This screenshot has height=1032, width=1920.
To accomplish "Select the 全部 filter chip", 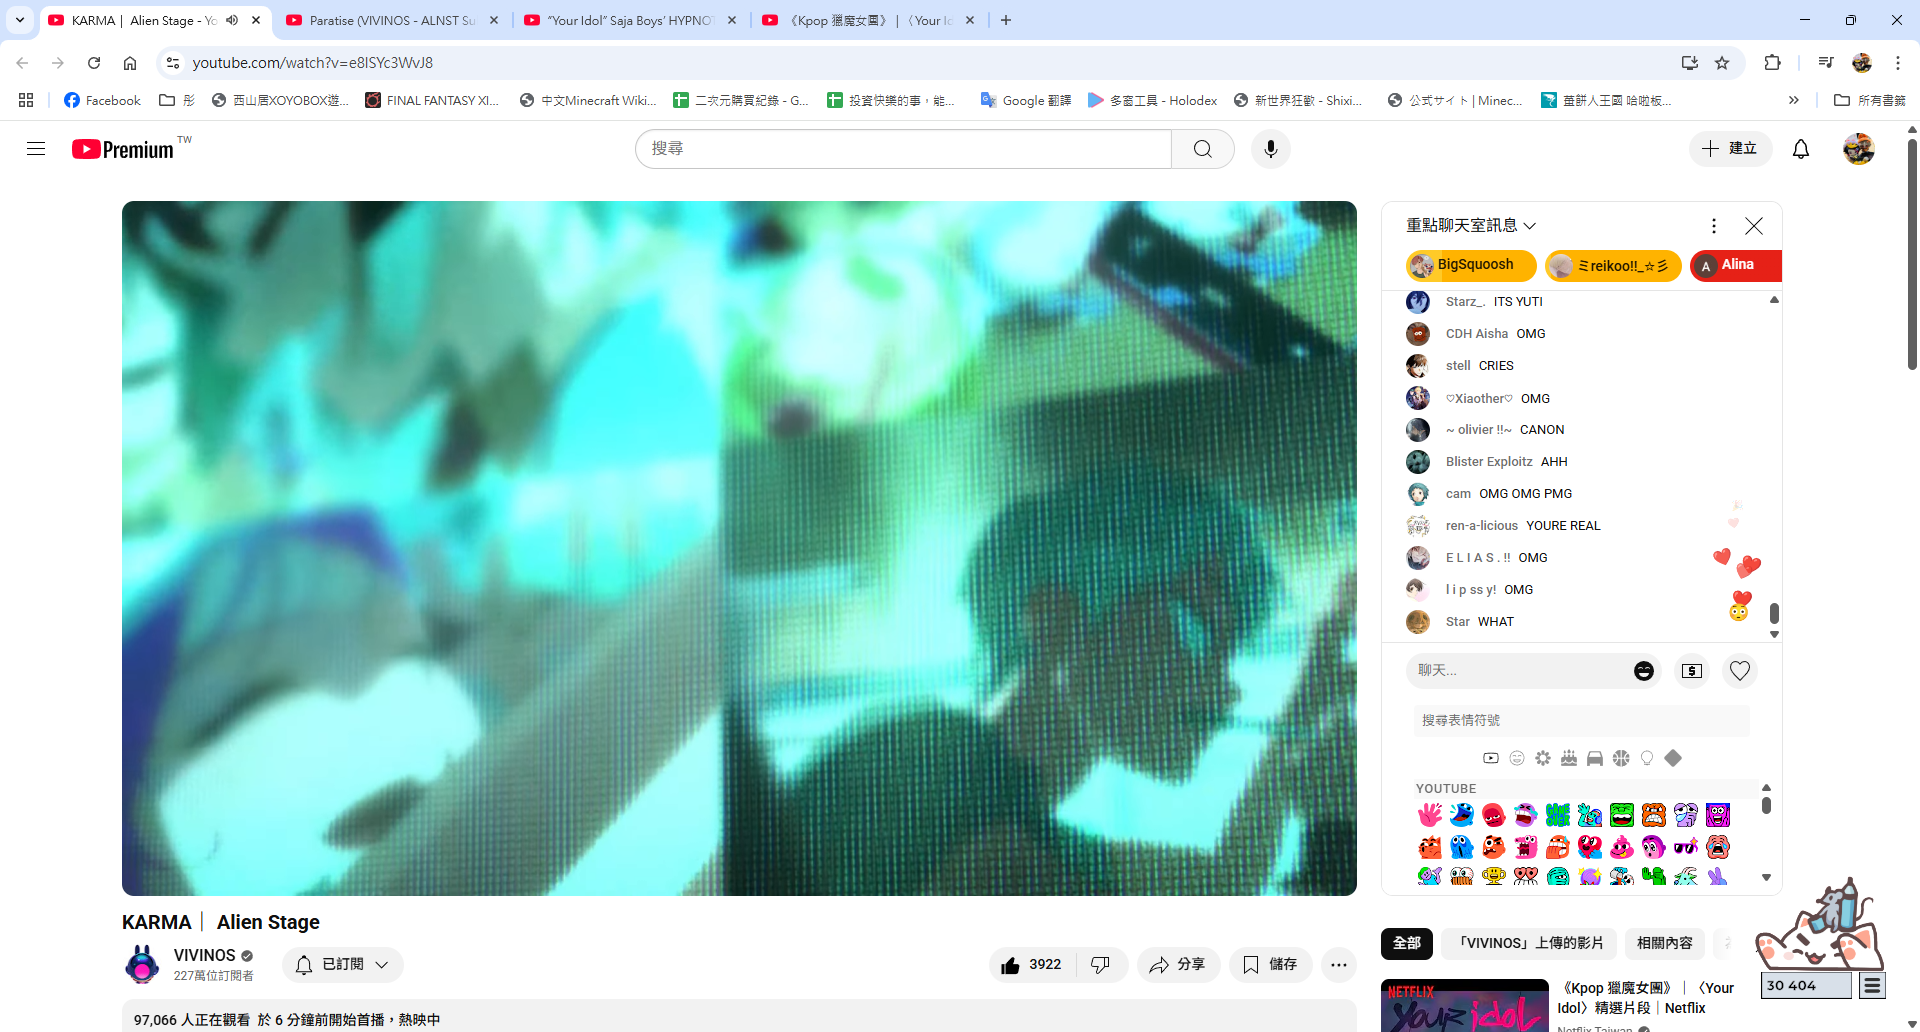I will [x=1407, y=943].
